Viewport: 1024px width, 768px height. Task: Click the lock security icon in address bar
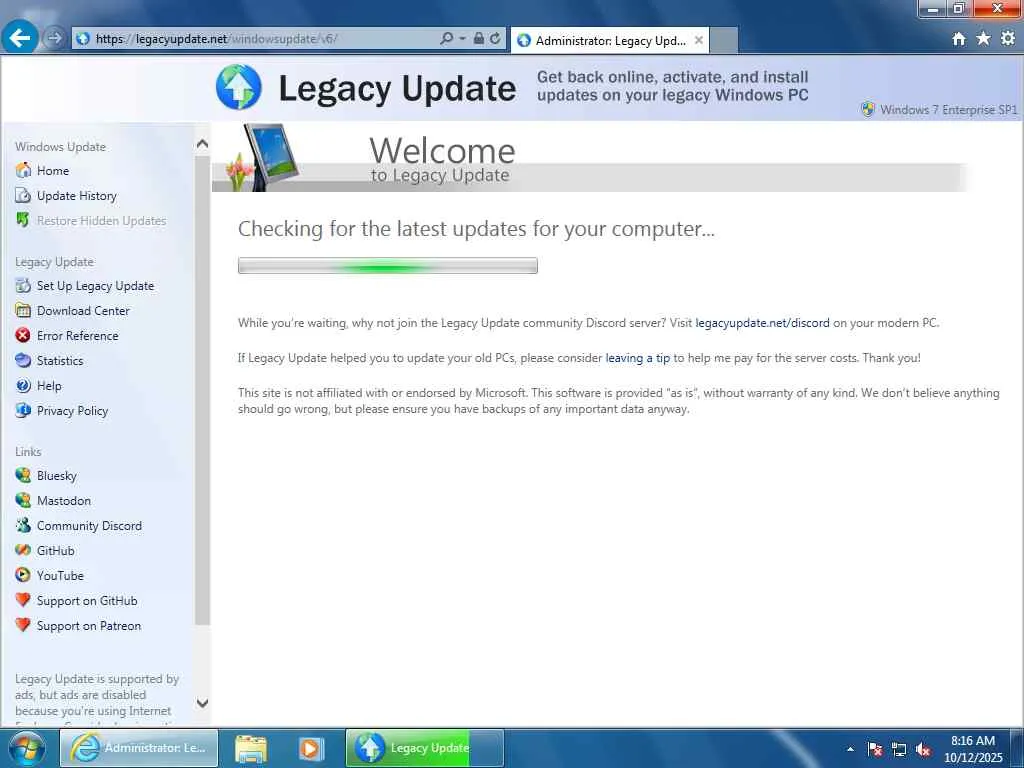[x=479, y=39]
